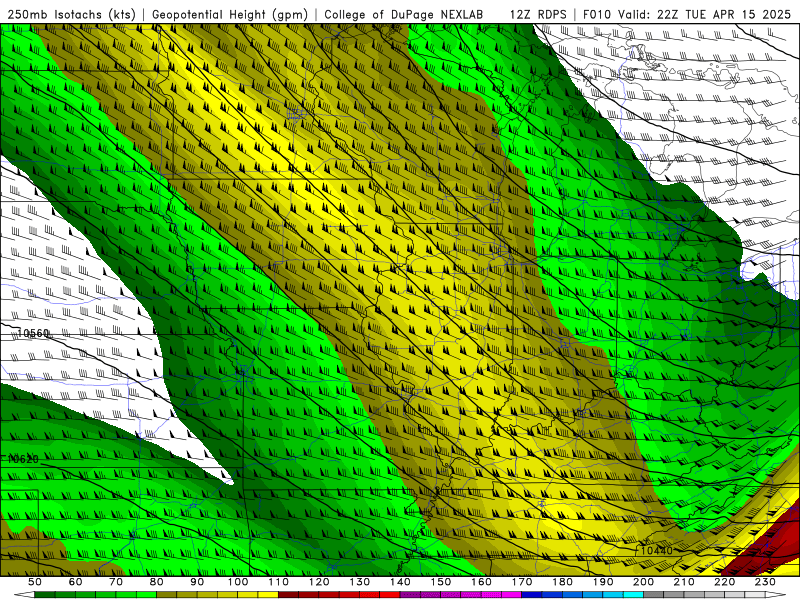Pick the dark gray swatch starting at 200
This screenshot has width=800, height=600.
coord(654,595)
